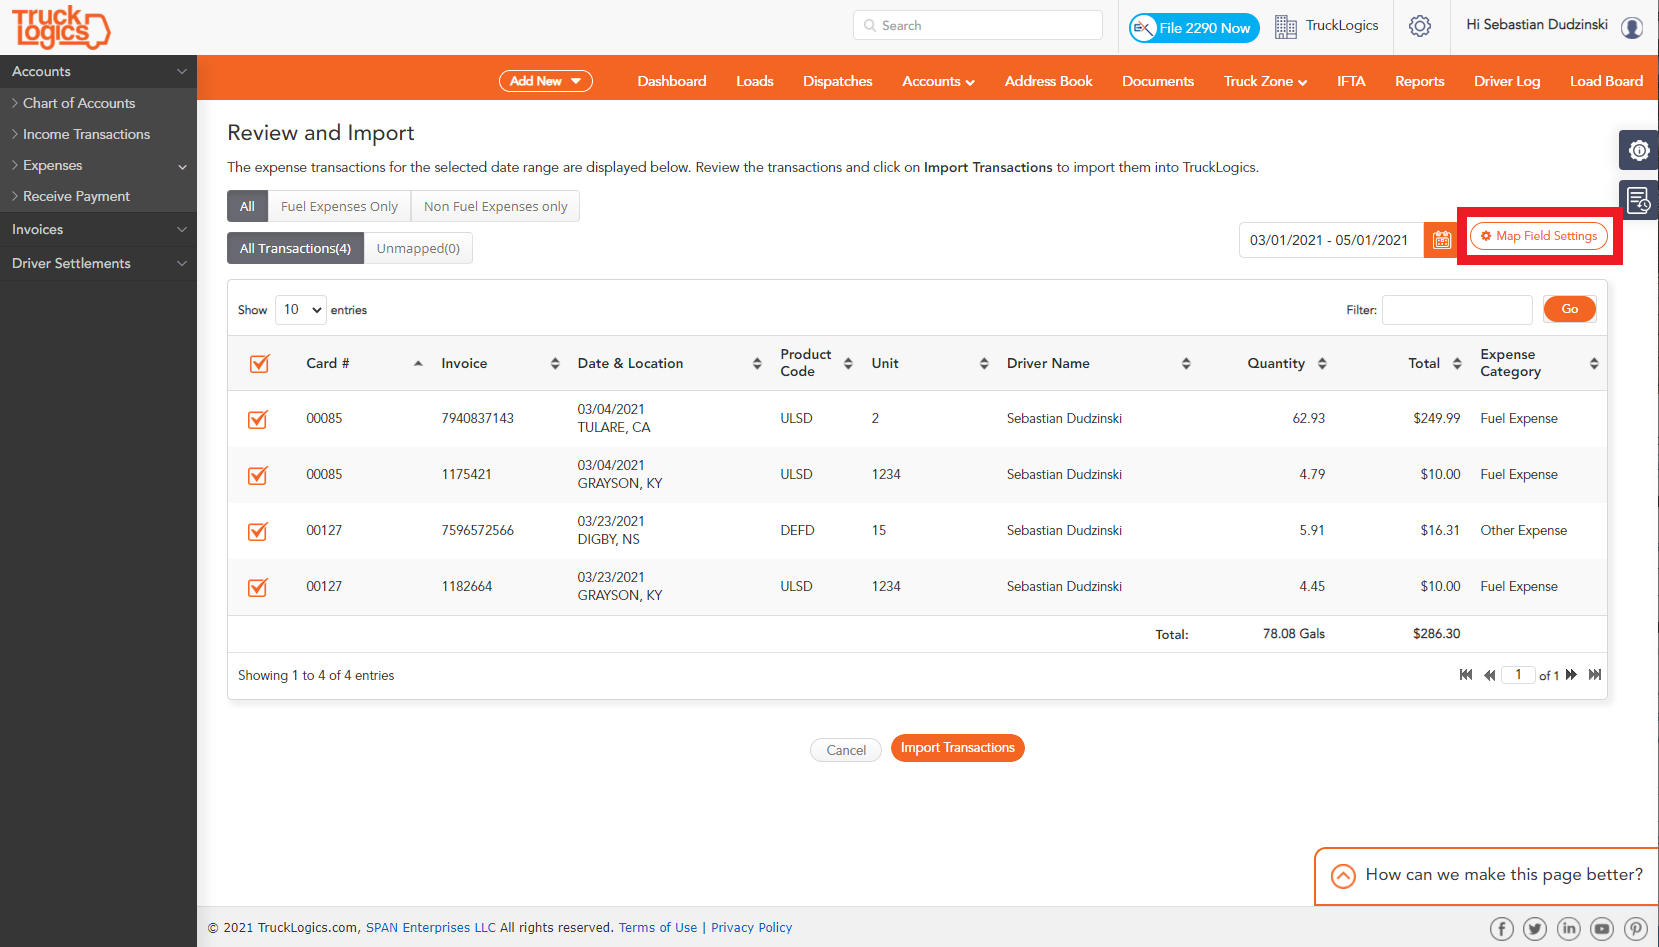Go to the last page of entries
This screenshot has height=947, width=1659.
pyautogui.click(x=1595, y=675)
